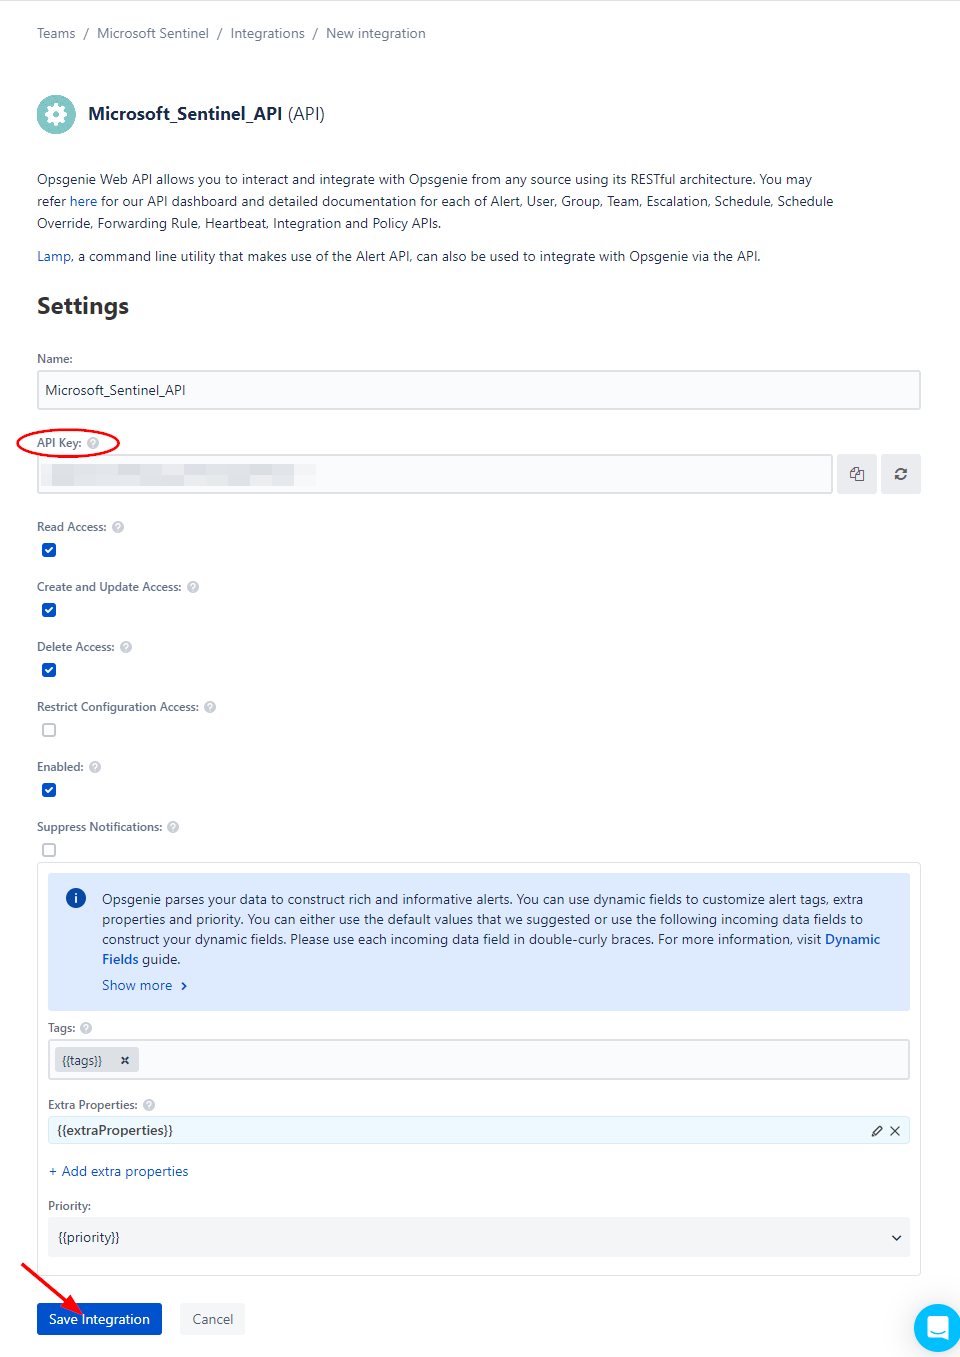The width and height of the screenshot is (960, 1357).
Task: Open help tooltip for Tags
Action: point(86,1028)
